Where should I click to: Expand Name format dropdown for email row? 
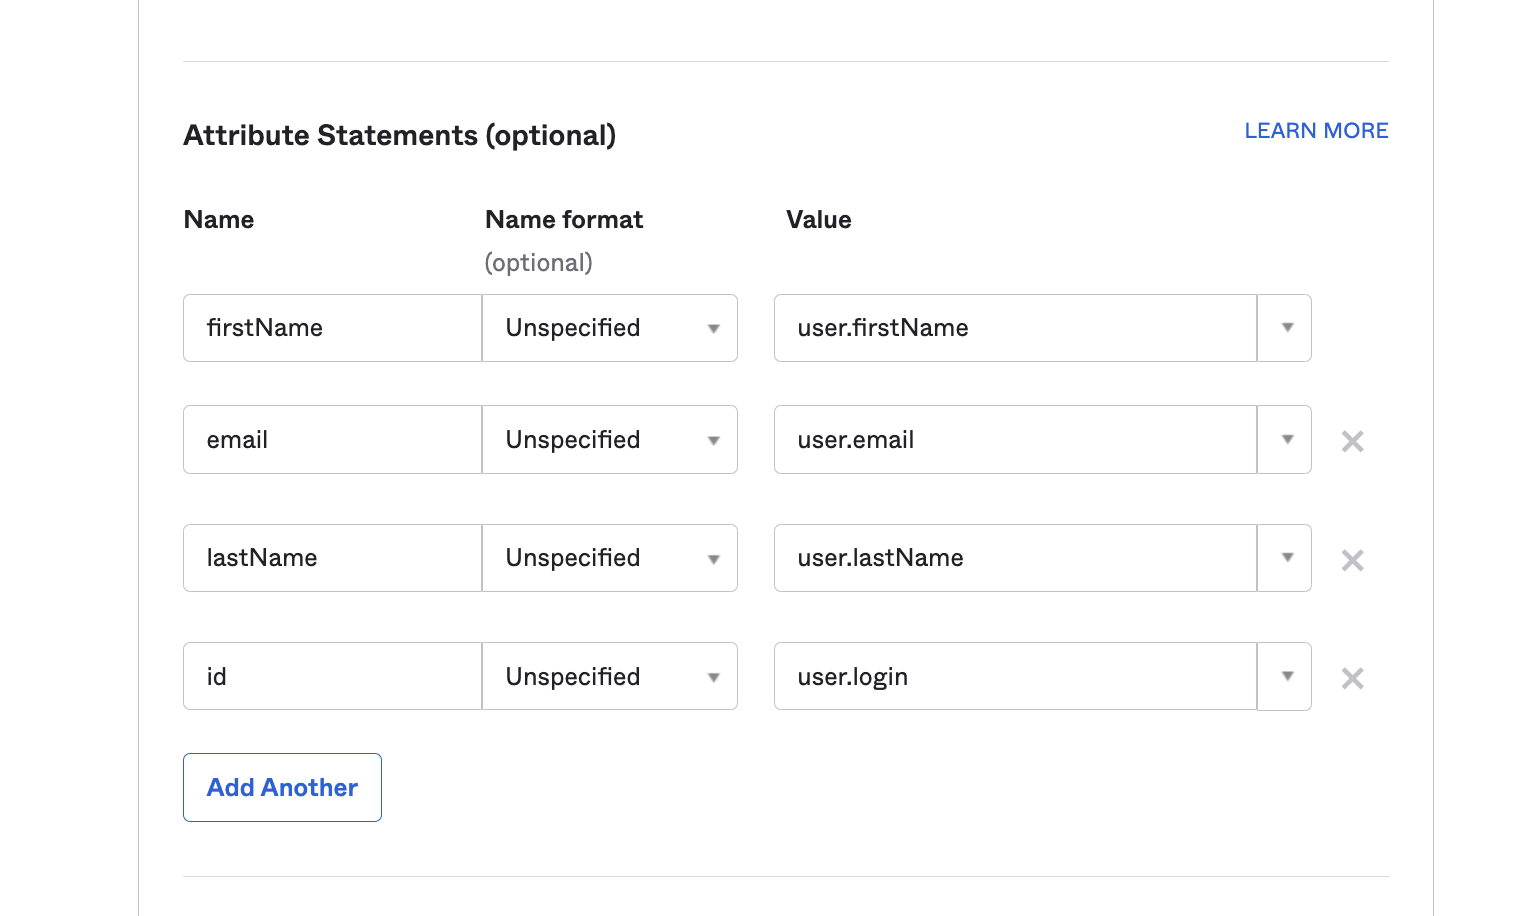pyautogui.click(x=610, y=440)
